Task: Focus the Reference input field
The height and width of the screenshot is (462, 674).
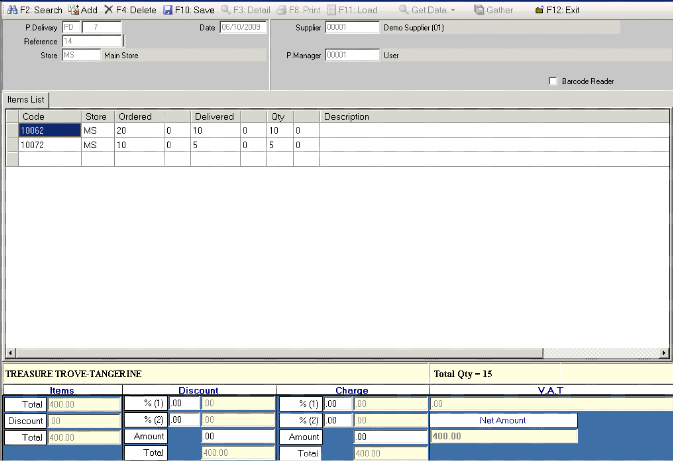Action: pos(91,42)
